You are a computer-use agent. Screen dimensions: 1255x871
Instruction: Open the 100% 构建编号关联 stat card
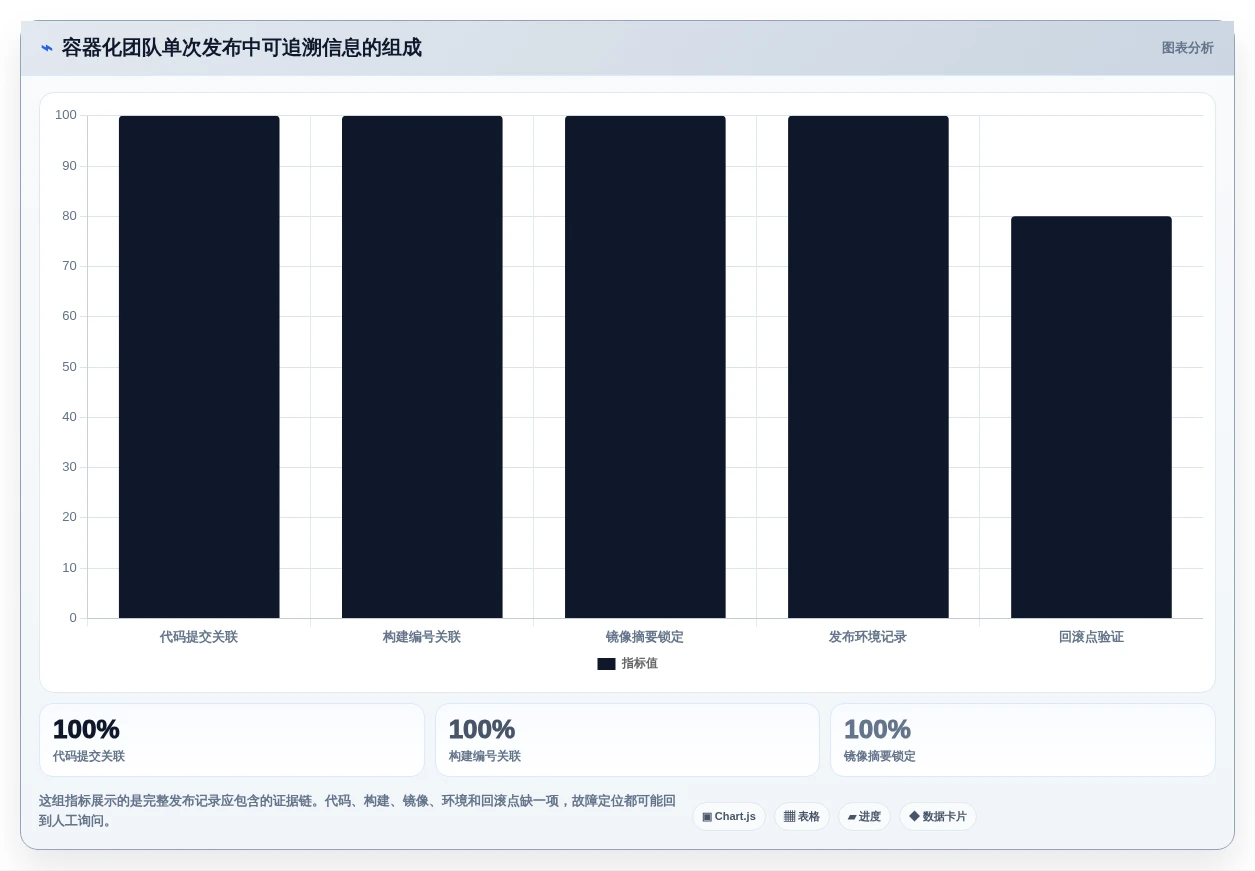(x=627, y=740)
